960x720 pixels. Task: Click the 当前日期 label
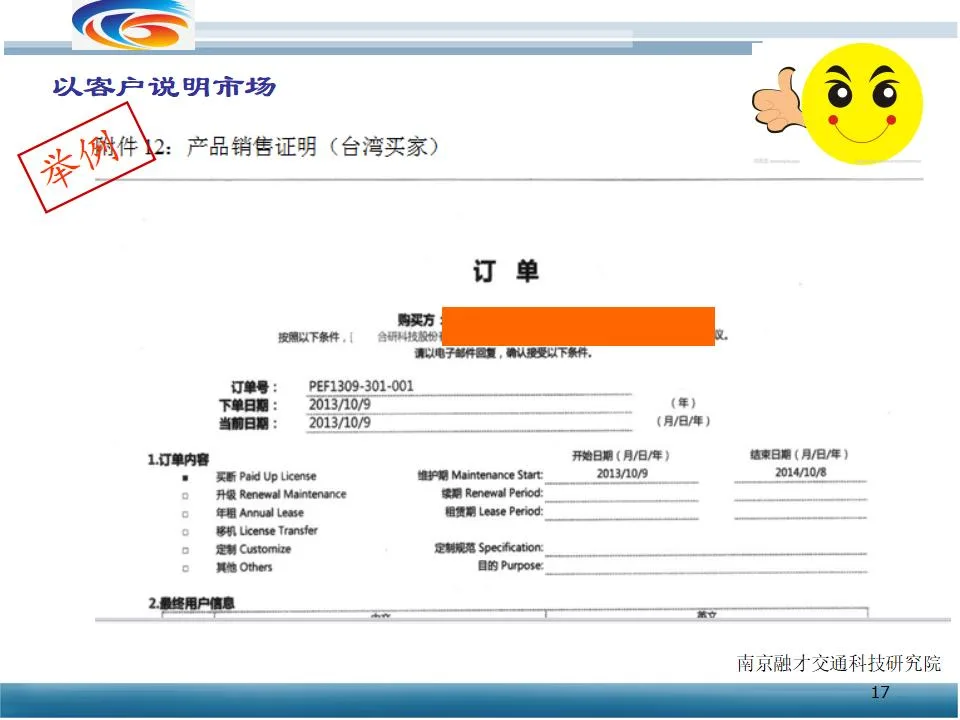(248, 424)
